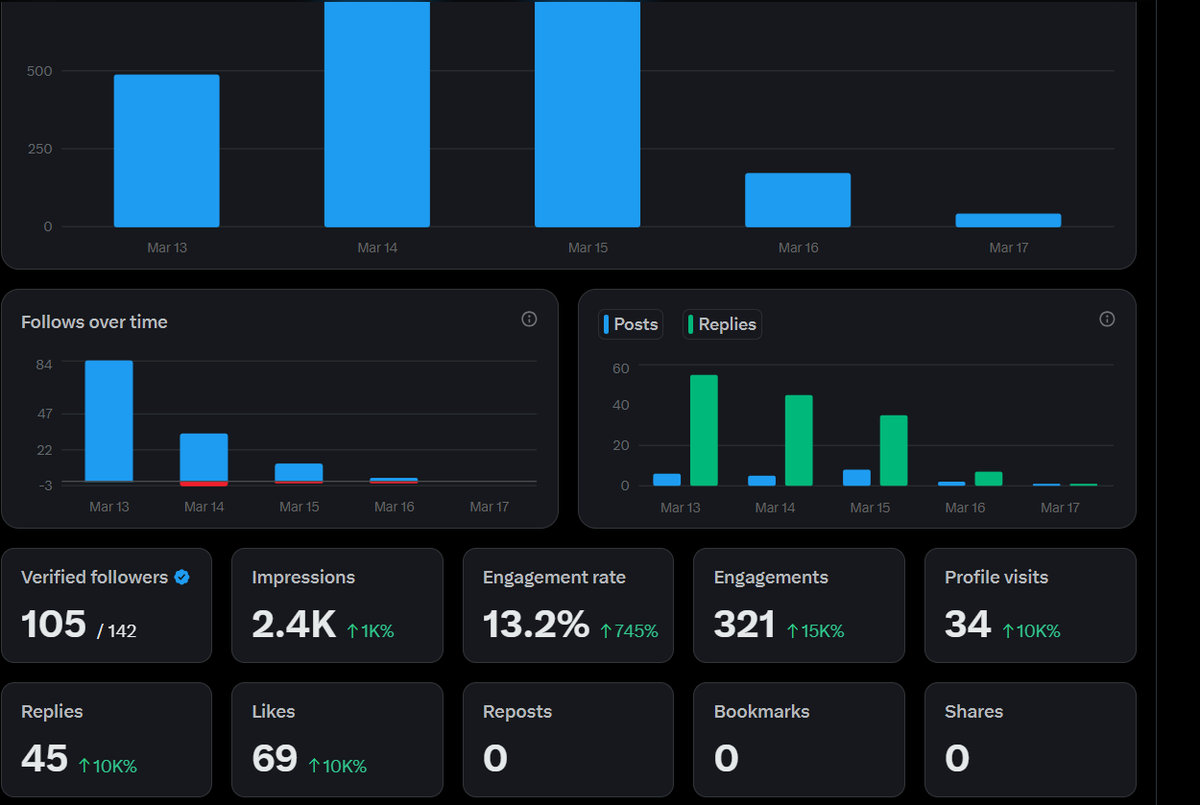Select the Profile visits metric card
Image resolution: width=1200 pixels, height=805 pixels.
coord(1030,605)
